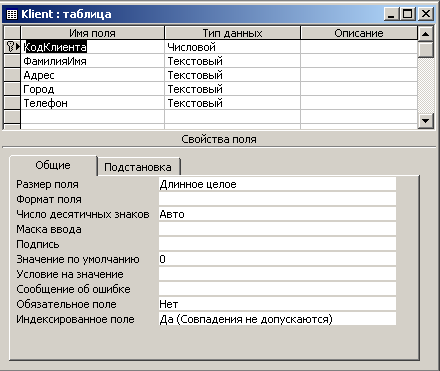
Task: Open the Обязательное поле value Нет
Action: pos(277,304)
